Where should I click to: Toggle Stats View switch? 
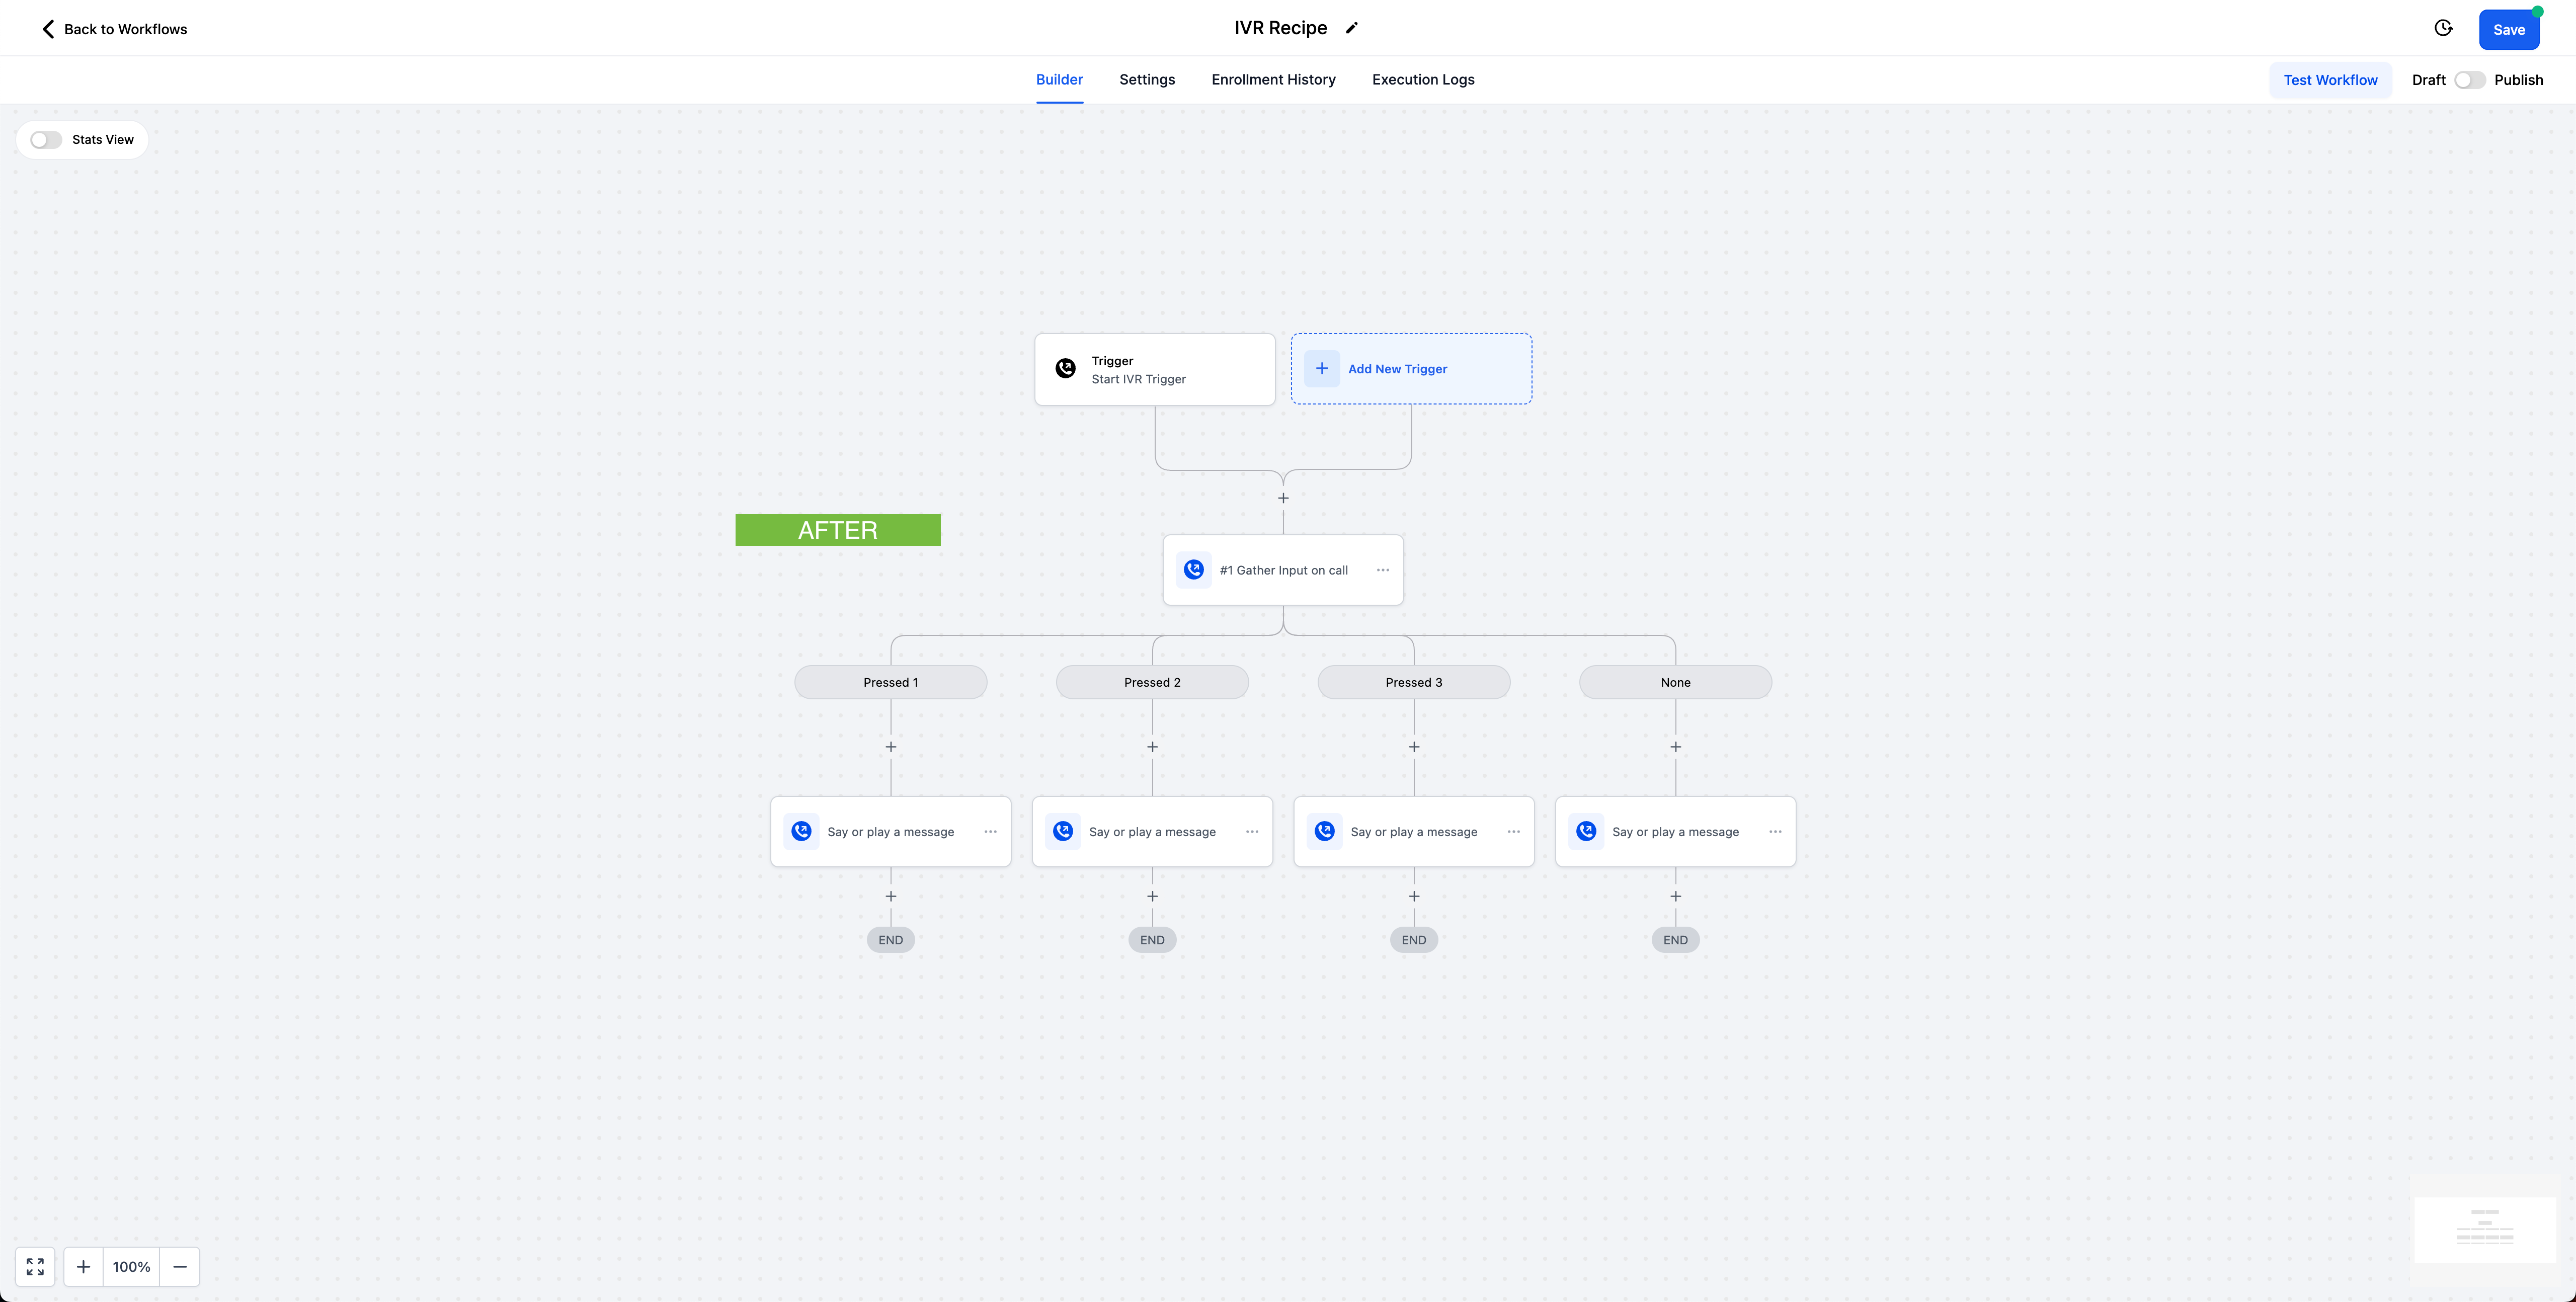[x=46, y=140]
